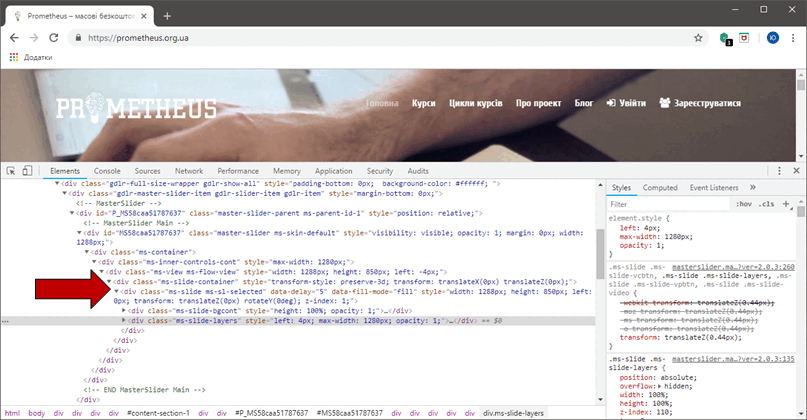
Task: Activate the inspect element picker tool
Action: [x=11, y=171]
